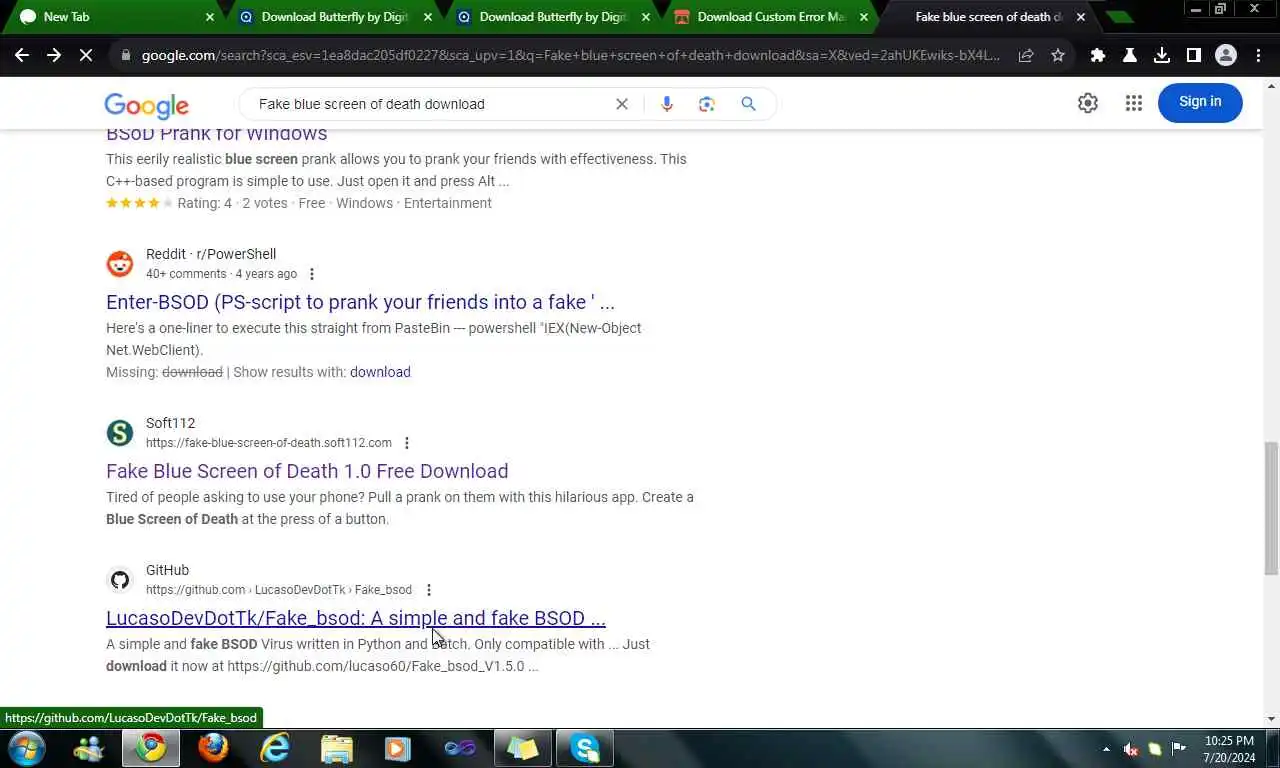Image resolution: width=1280 pixels, height=768 pixels.
Task: Open the Chrome extensions puzzle icon
Action: 1098,55
